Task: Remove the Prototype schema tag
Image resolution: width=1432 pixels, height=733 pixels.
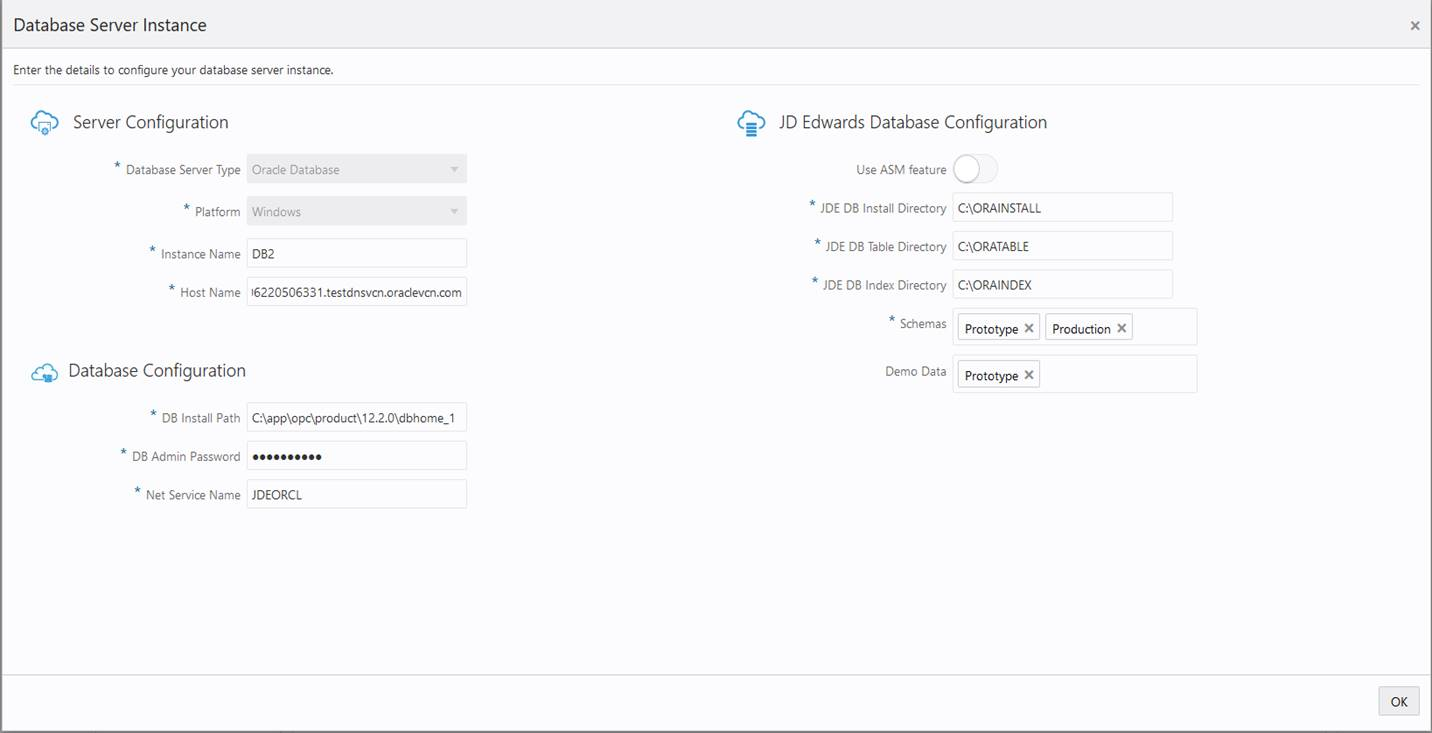Action: tap(1028, 327)
